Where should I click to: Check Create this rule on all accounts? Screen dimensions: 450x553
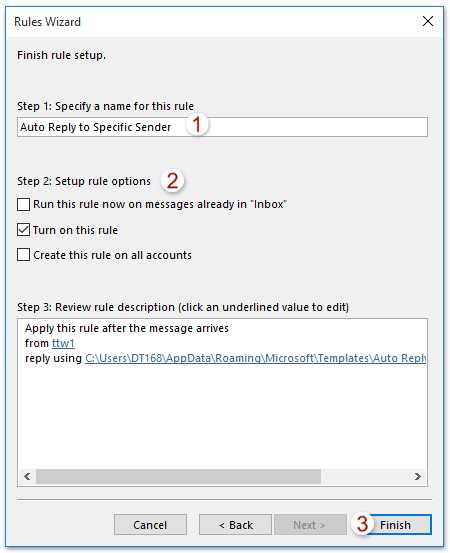pos(23,255)
